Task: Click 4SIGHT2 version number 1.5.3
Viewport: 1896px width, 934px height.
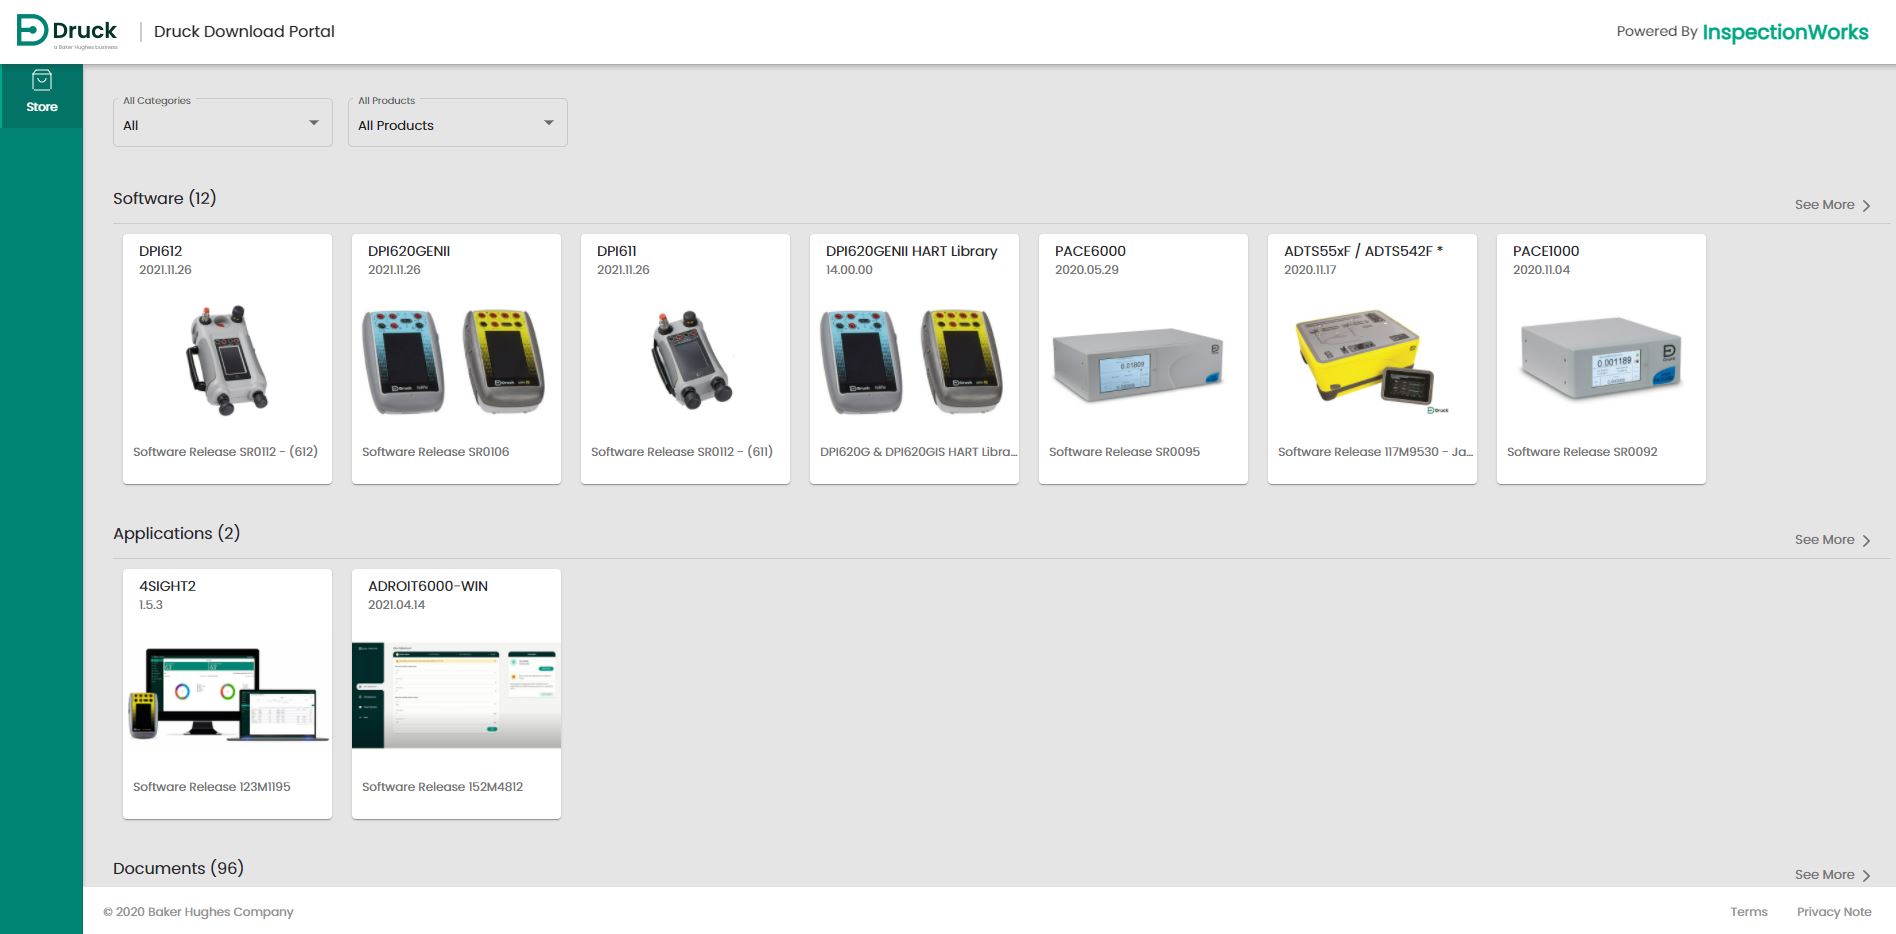Action: pos(151,605)
